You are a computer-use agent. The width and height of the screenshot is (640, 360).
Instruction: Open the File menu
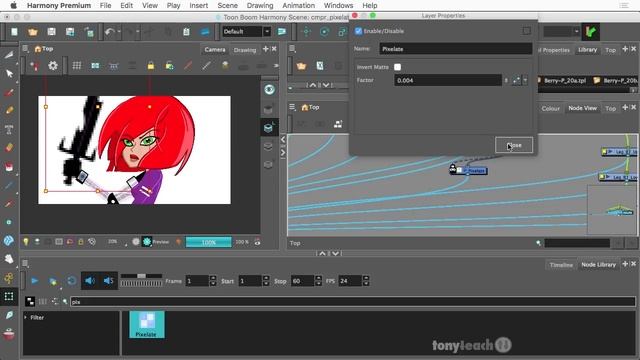pyautogui.click(x=105, y=5)
